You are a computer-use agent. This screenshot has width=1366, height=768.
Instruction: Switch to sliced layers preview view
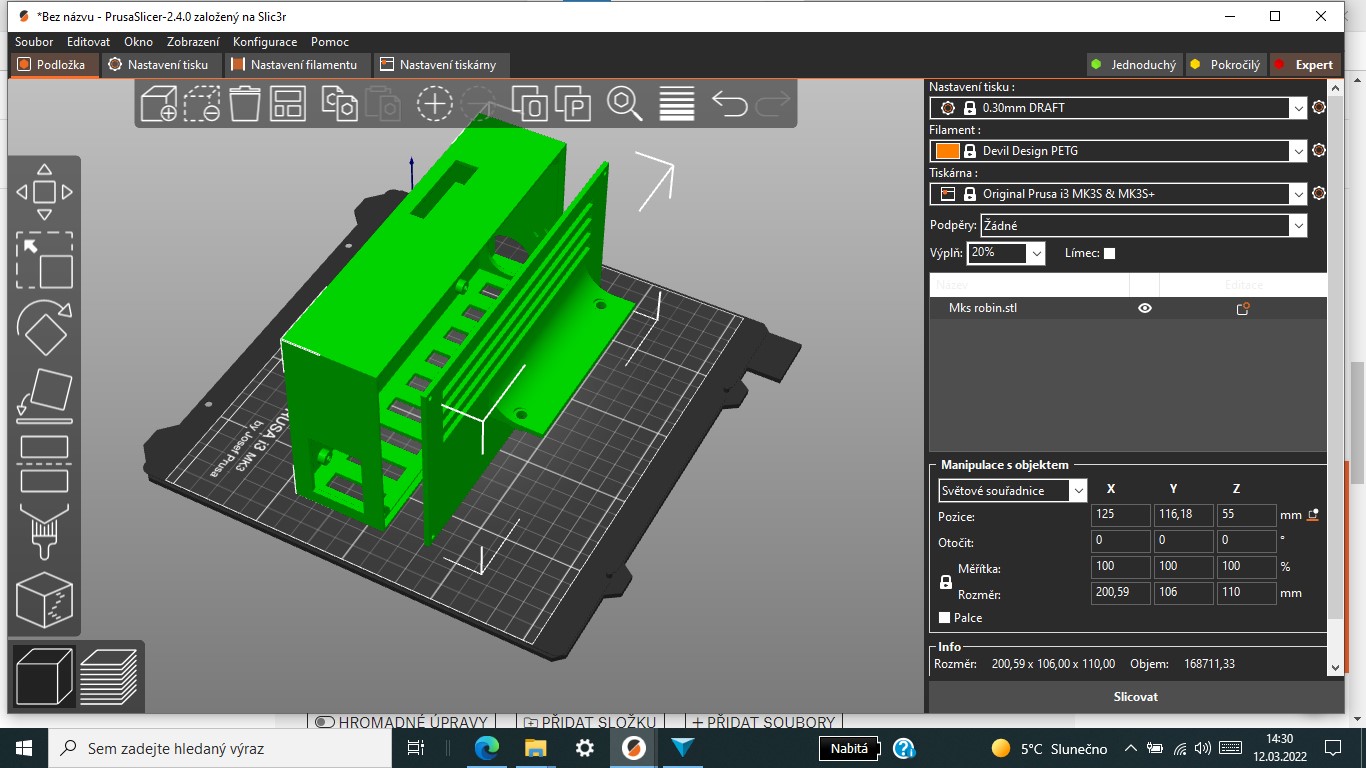click(x=108, y=676)
